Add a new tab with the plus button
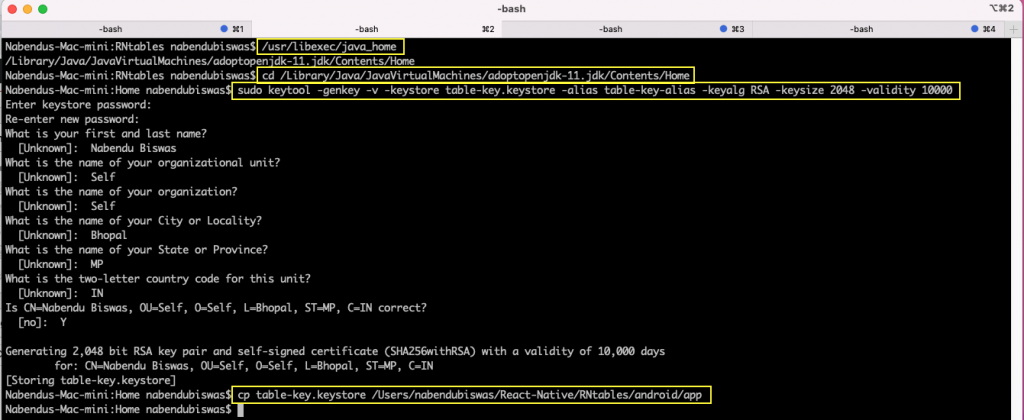1024x420 pixels. (1013, 30)
